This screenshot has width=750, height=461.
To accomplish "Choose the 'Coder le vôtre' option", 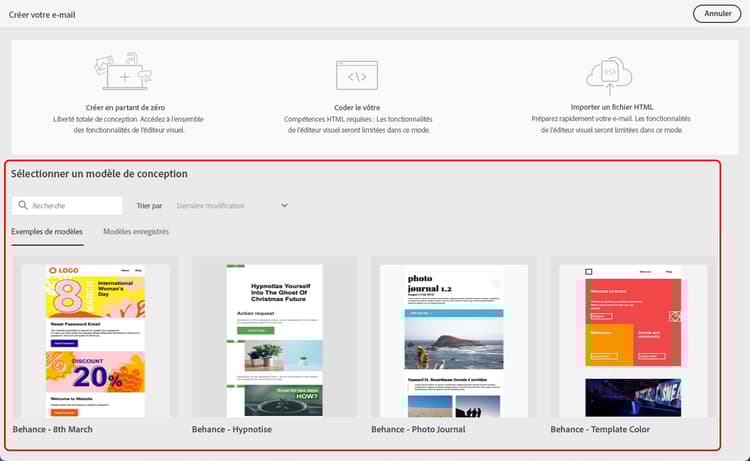I will [x=357, y=98].
